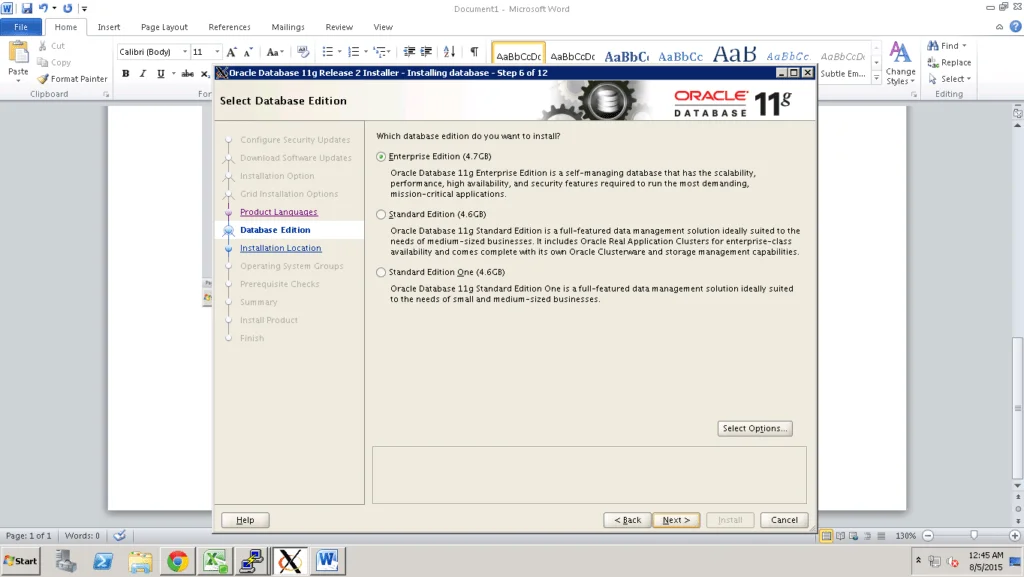The image size is (1024, 577).
Task: Open the Select dropdown in Editing group
Action: tap(950, 78)
